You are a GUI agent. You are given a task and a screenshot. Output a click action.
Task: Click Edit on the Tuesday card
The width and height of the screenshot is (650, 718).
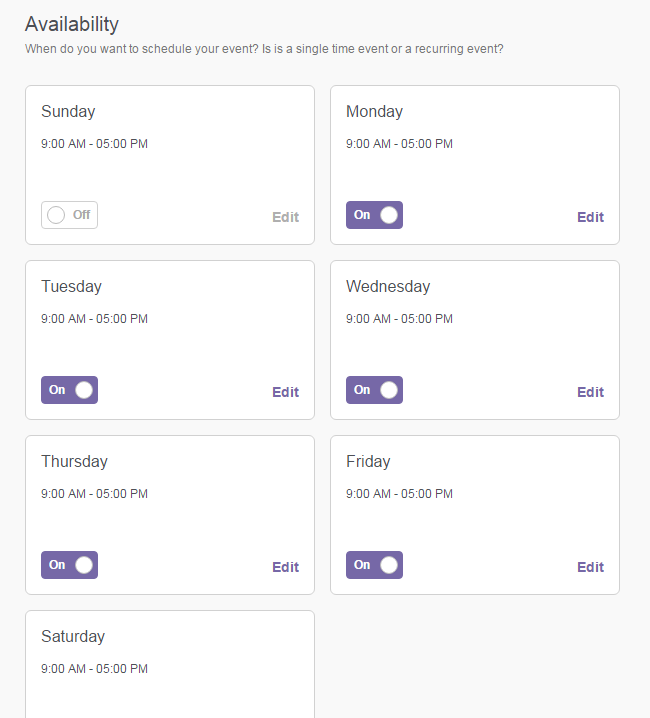(x=285, y=392)
